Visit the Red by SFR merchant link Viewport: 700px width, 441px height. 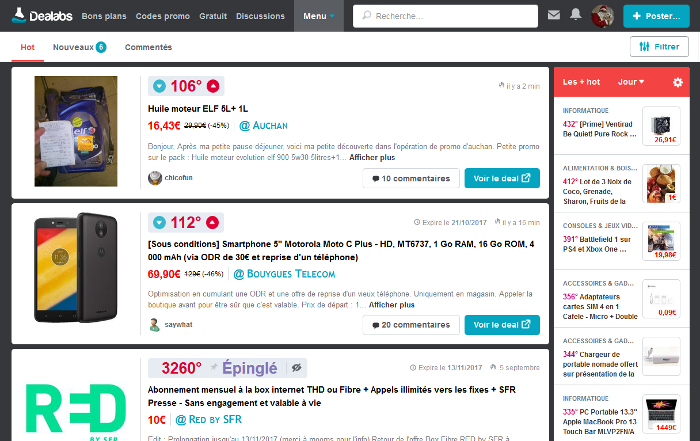pyautogui.click(x=208, y=420)
